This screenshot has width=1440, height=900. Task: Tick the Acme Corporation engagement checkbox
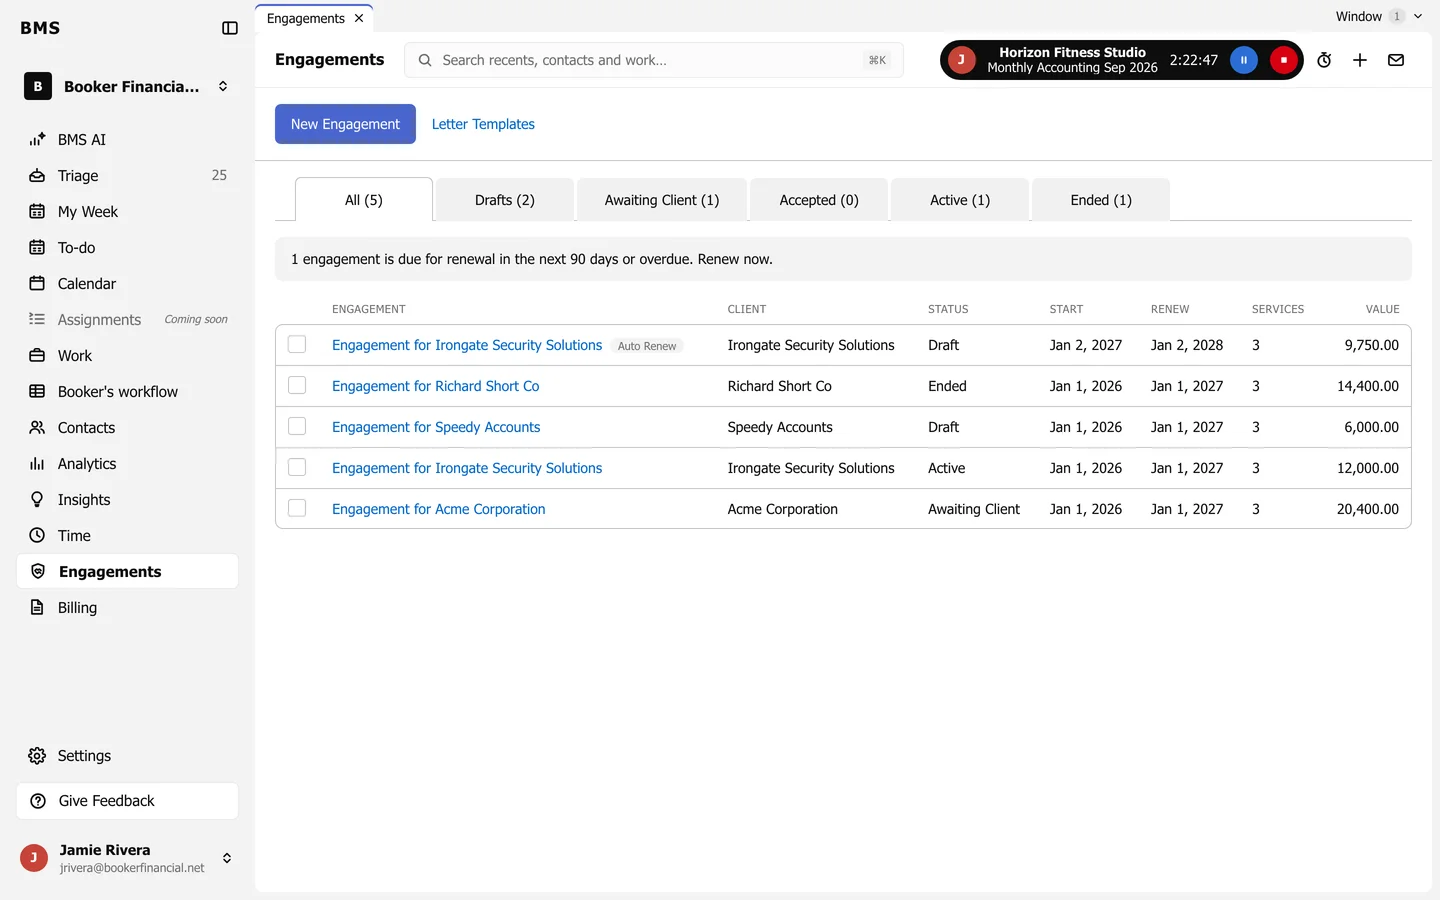point(297,508)
